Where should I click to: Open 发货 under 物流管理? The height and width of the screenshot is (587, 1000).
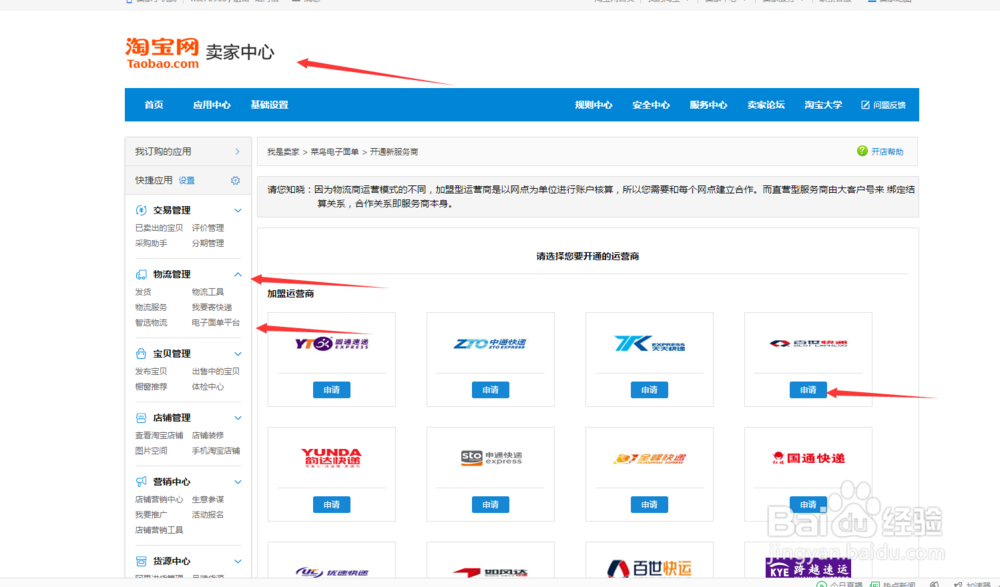point(143,292)
